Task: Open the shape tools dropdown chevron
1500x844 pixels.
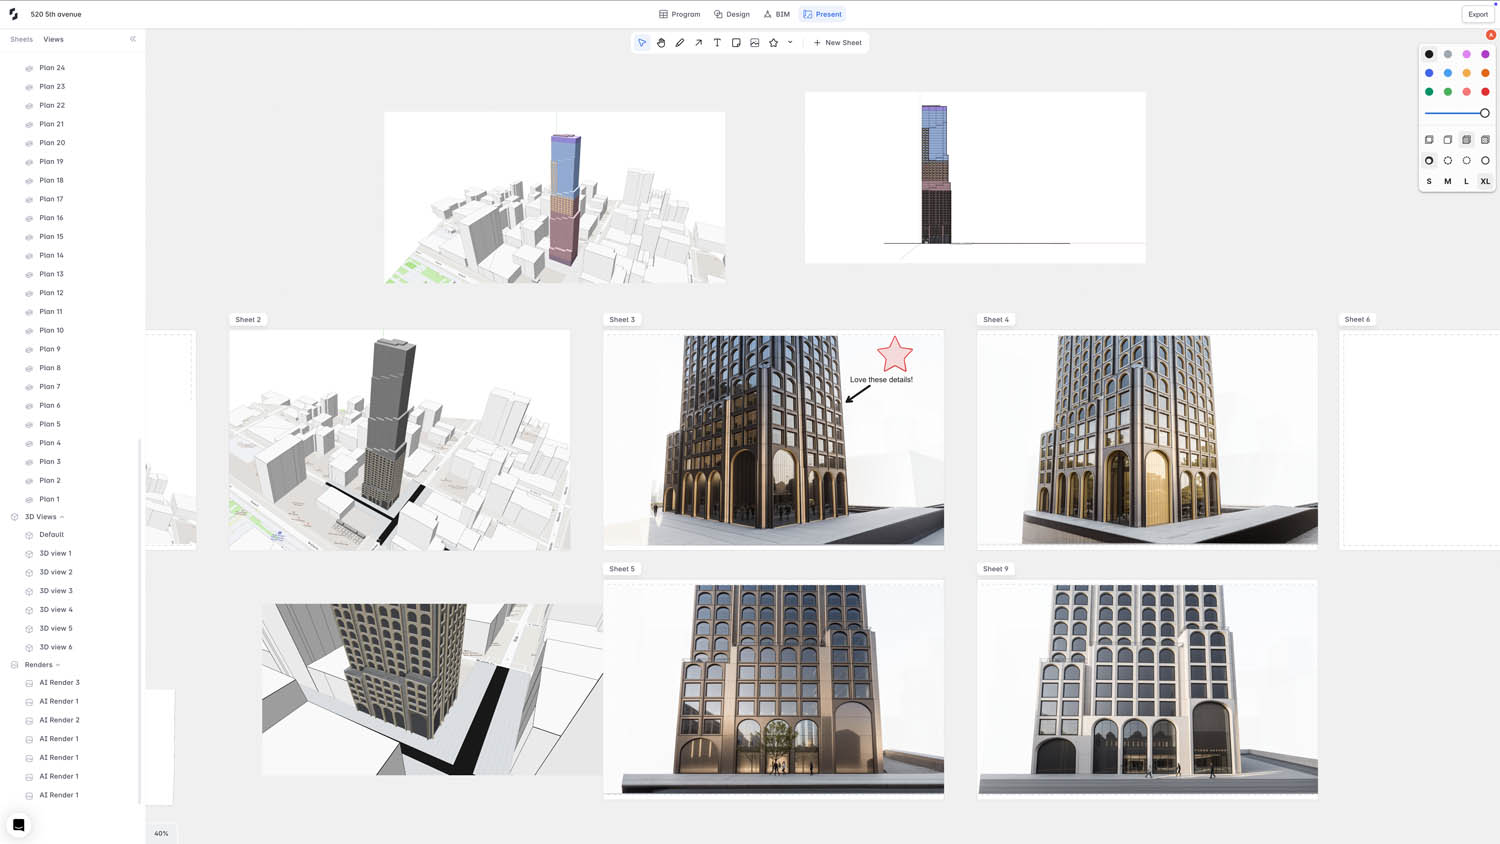Action: (x=790, y=43)
